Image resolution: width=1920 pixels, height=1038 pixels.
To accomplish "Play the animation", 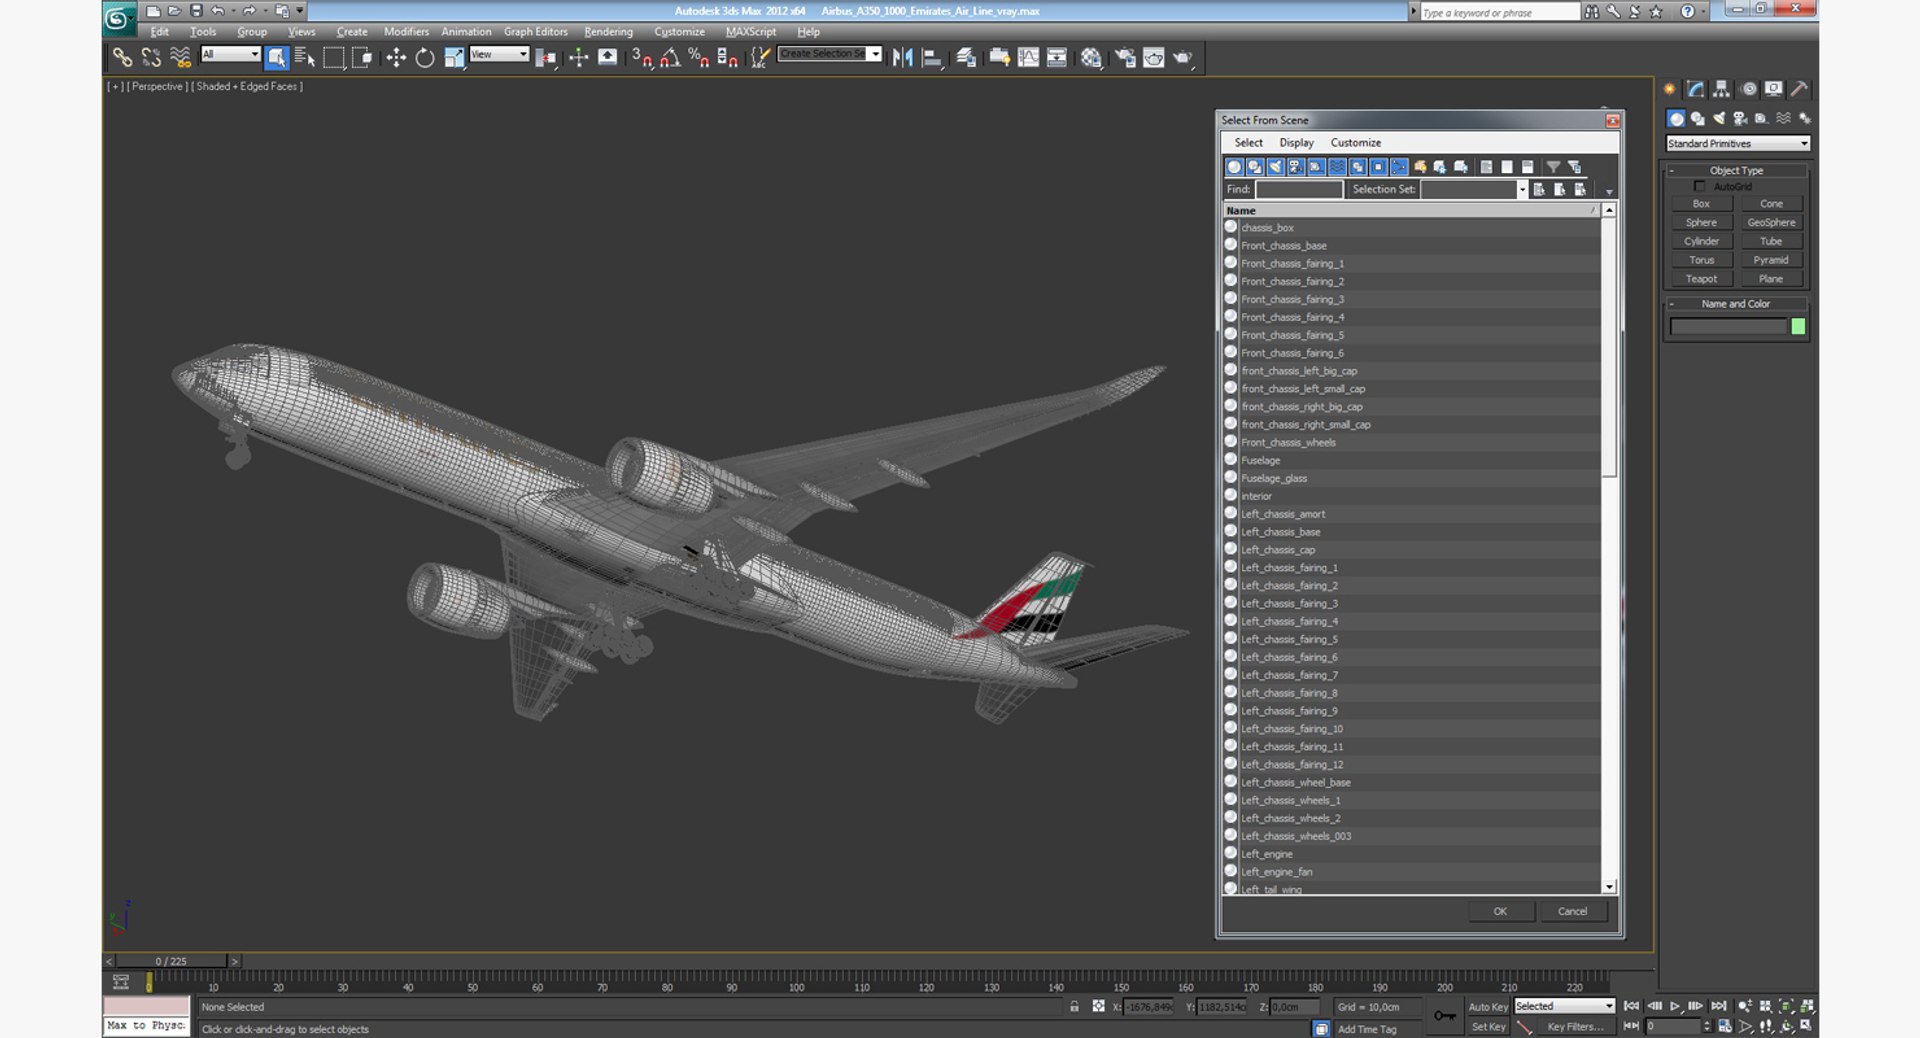I will (1675, 1006).
